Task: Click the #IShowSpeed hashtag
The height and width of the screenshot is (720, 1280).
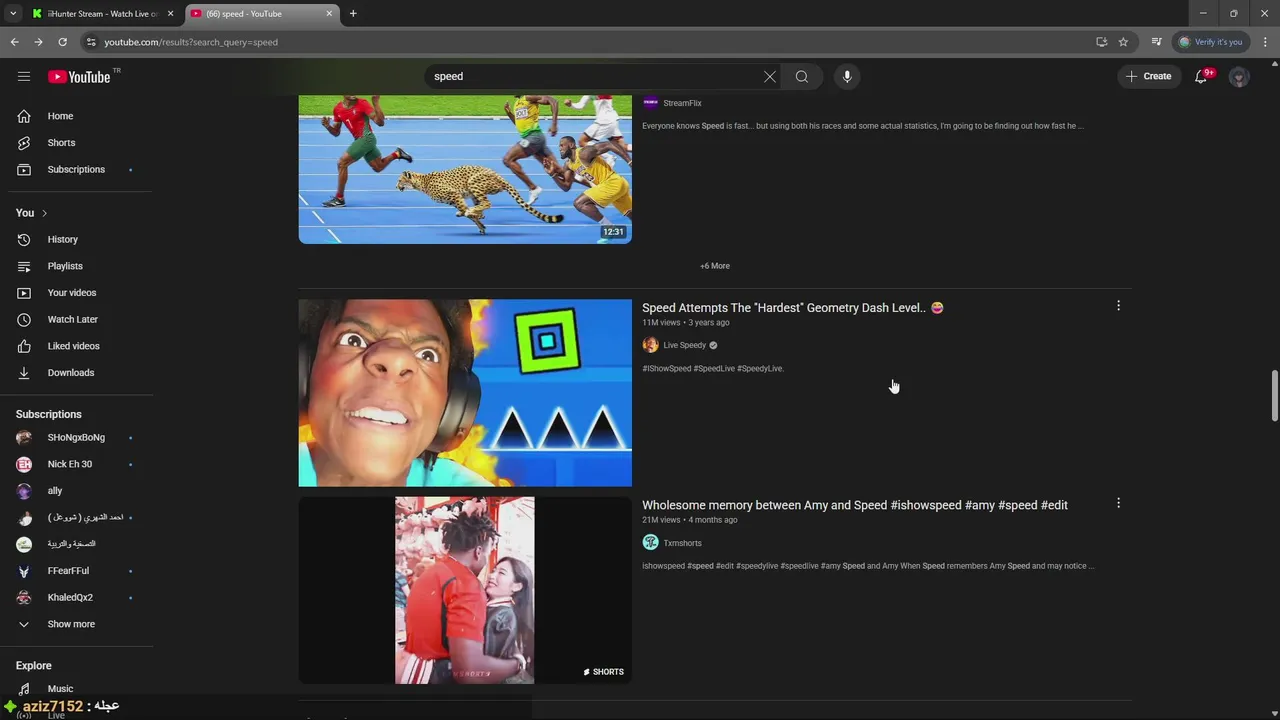Action: click(666, 369)
